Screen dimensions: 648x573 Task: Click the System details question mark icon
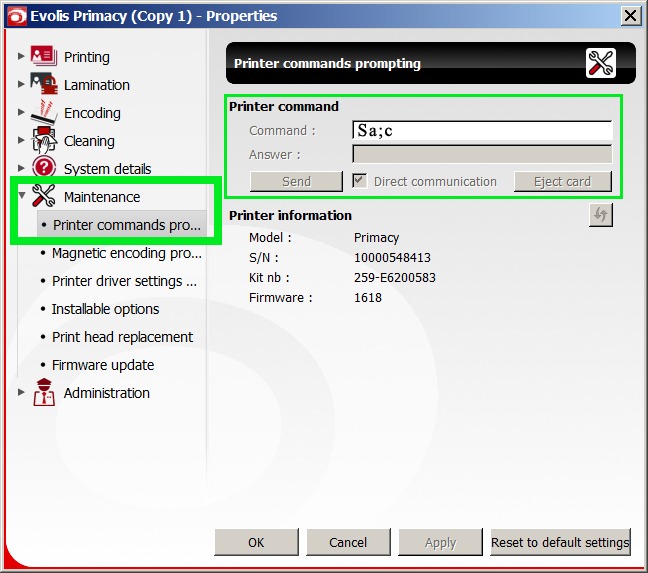click(43, 168)
